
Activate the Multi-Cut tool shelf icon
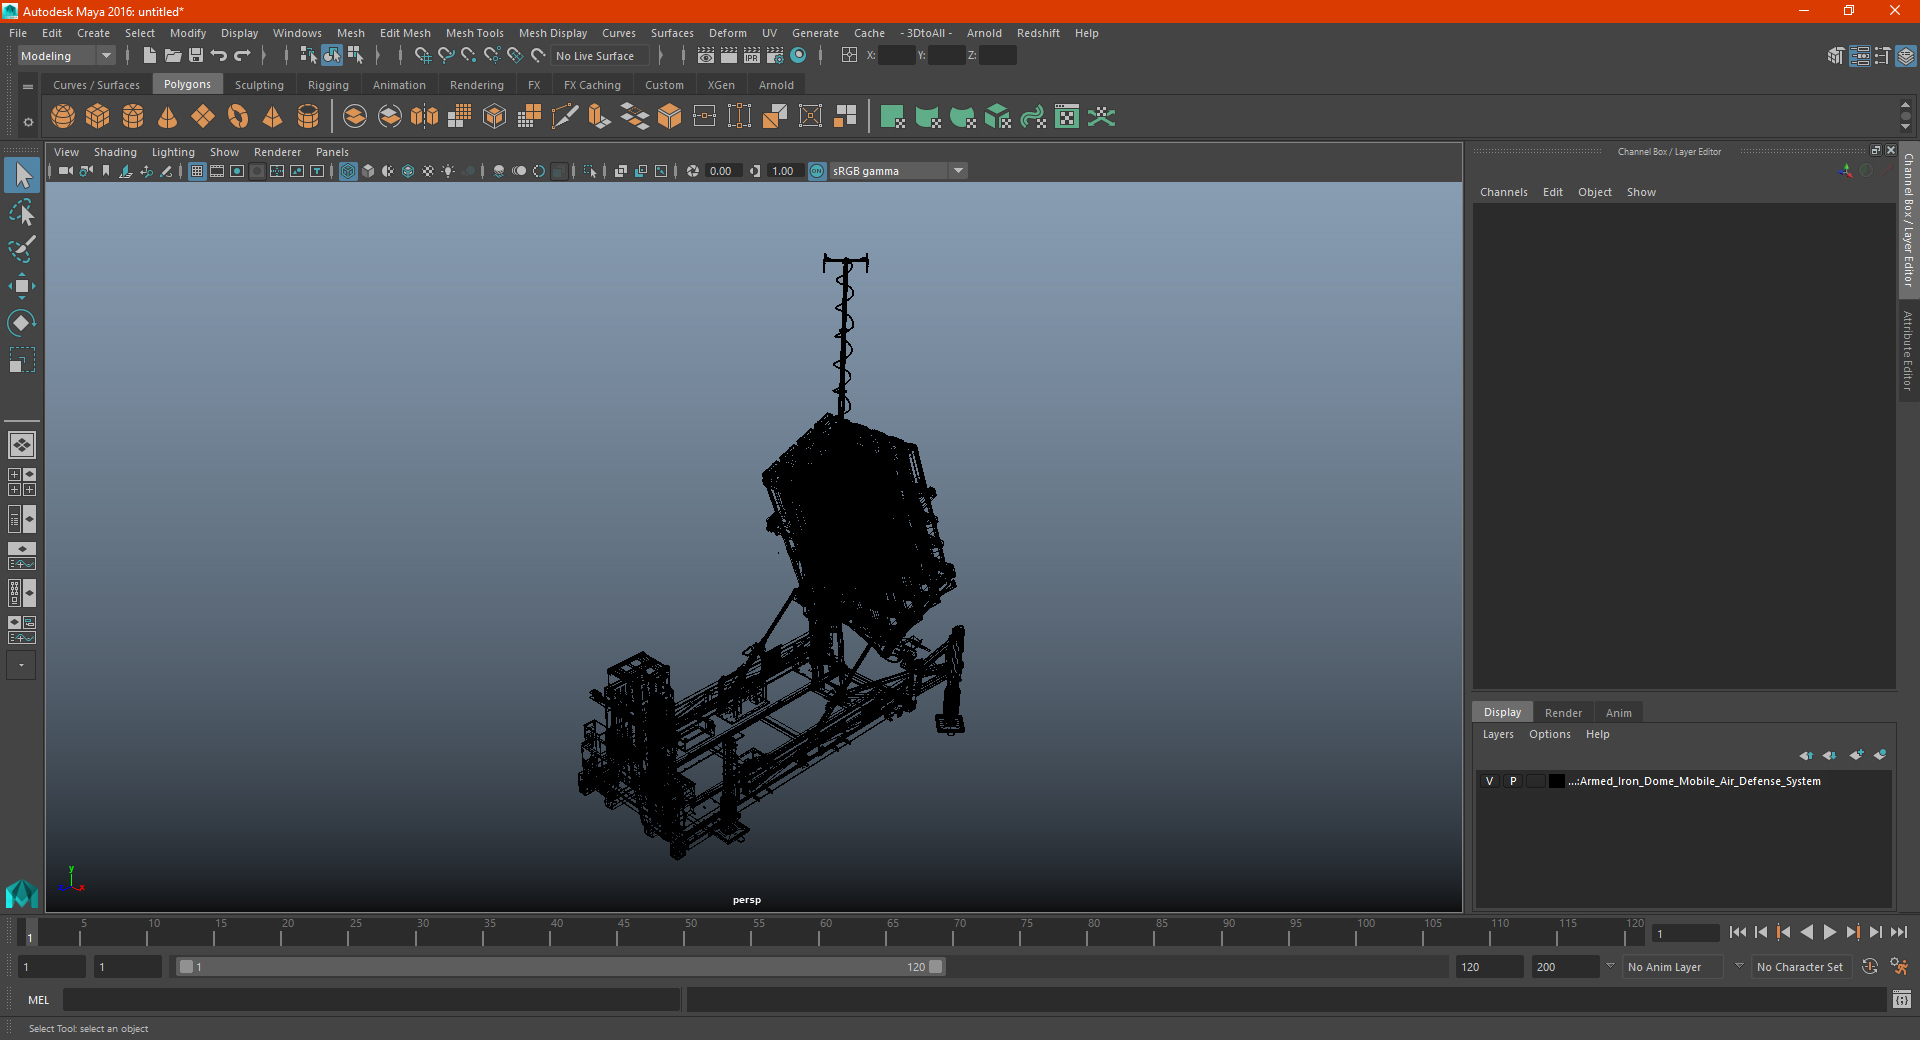(565, 117)
